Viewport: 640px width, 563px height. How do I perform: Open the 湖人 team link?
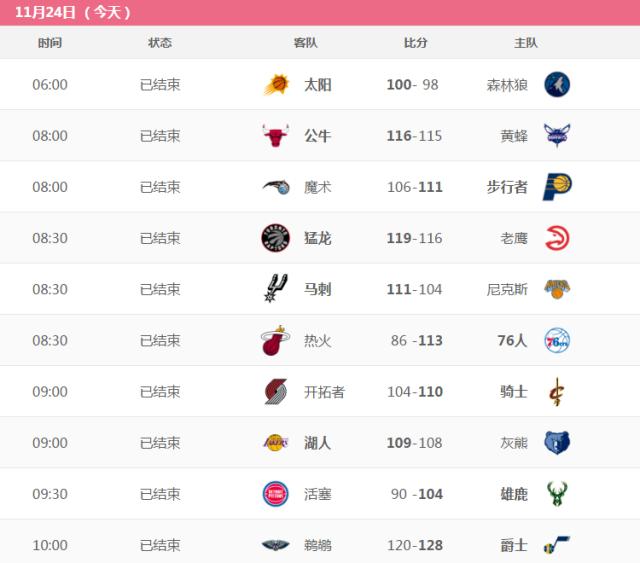[x=318, y=442]
